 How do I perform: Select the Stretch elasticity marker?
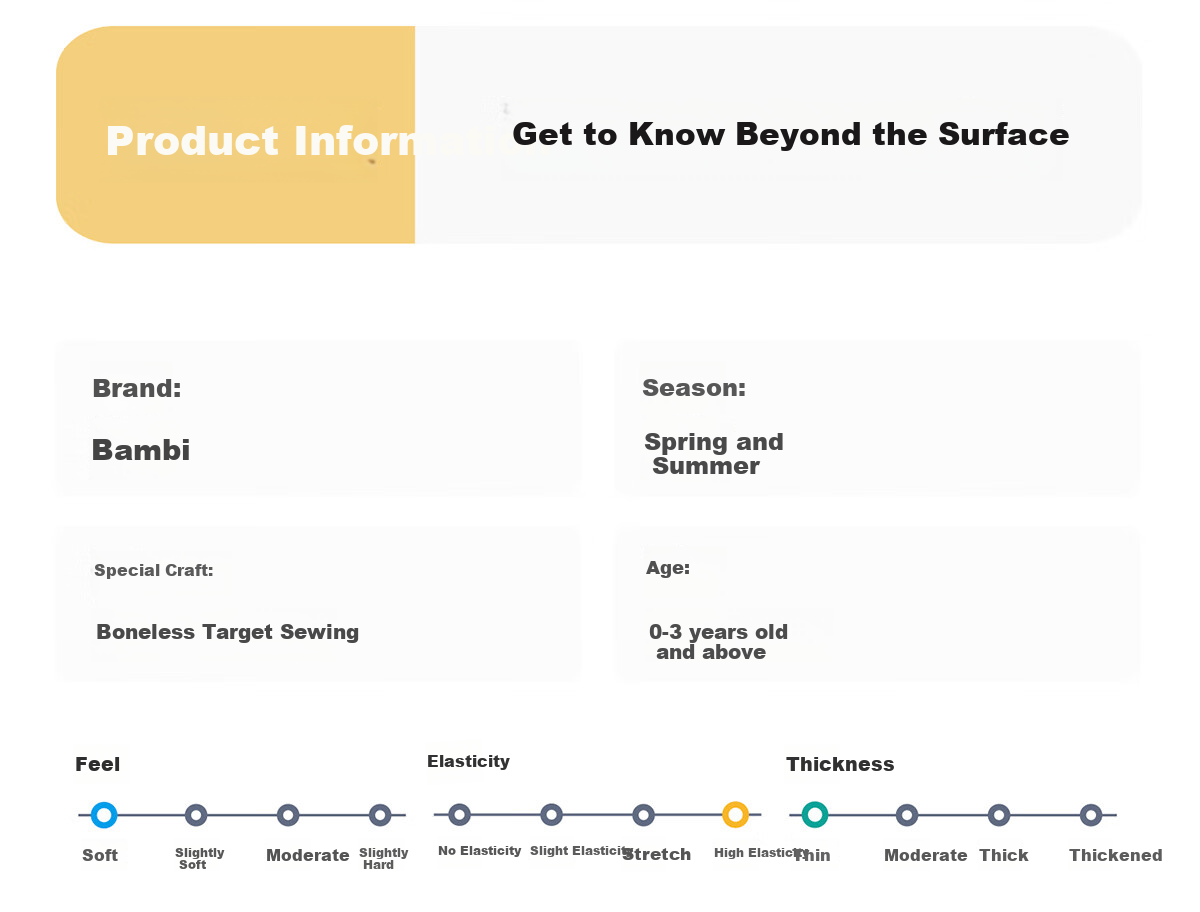(x=643, y=815)
